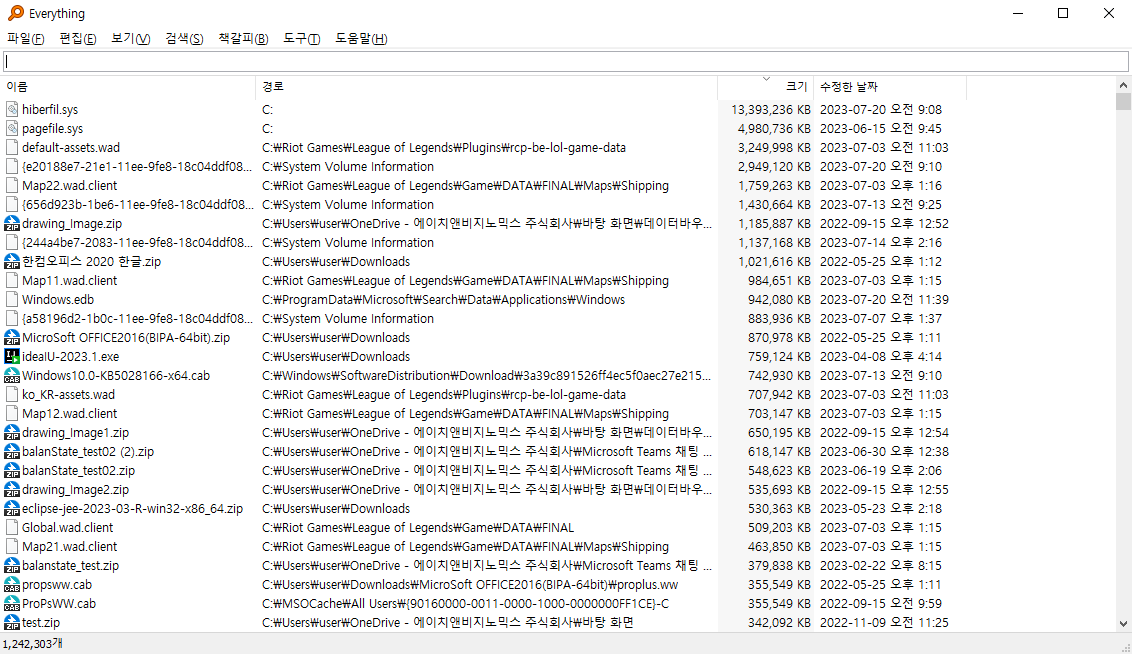This screenshot has height=654, width=1132.
Task: Click the {a58196d2-1b0c-11ee-9fe8 file name
Action: pos(137,318)
